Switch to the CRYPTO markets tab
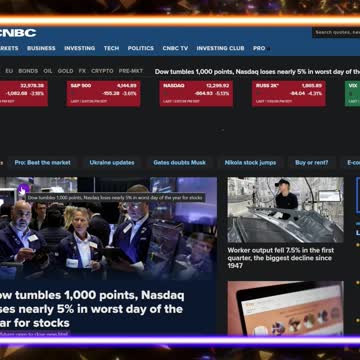Viewport: 360px width, 360px height. [102, 71]
